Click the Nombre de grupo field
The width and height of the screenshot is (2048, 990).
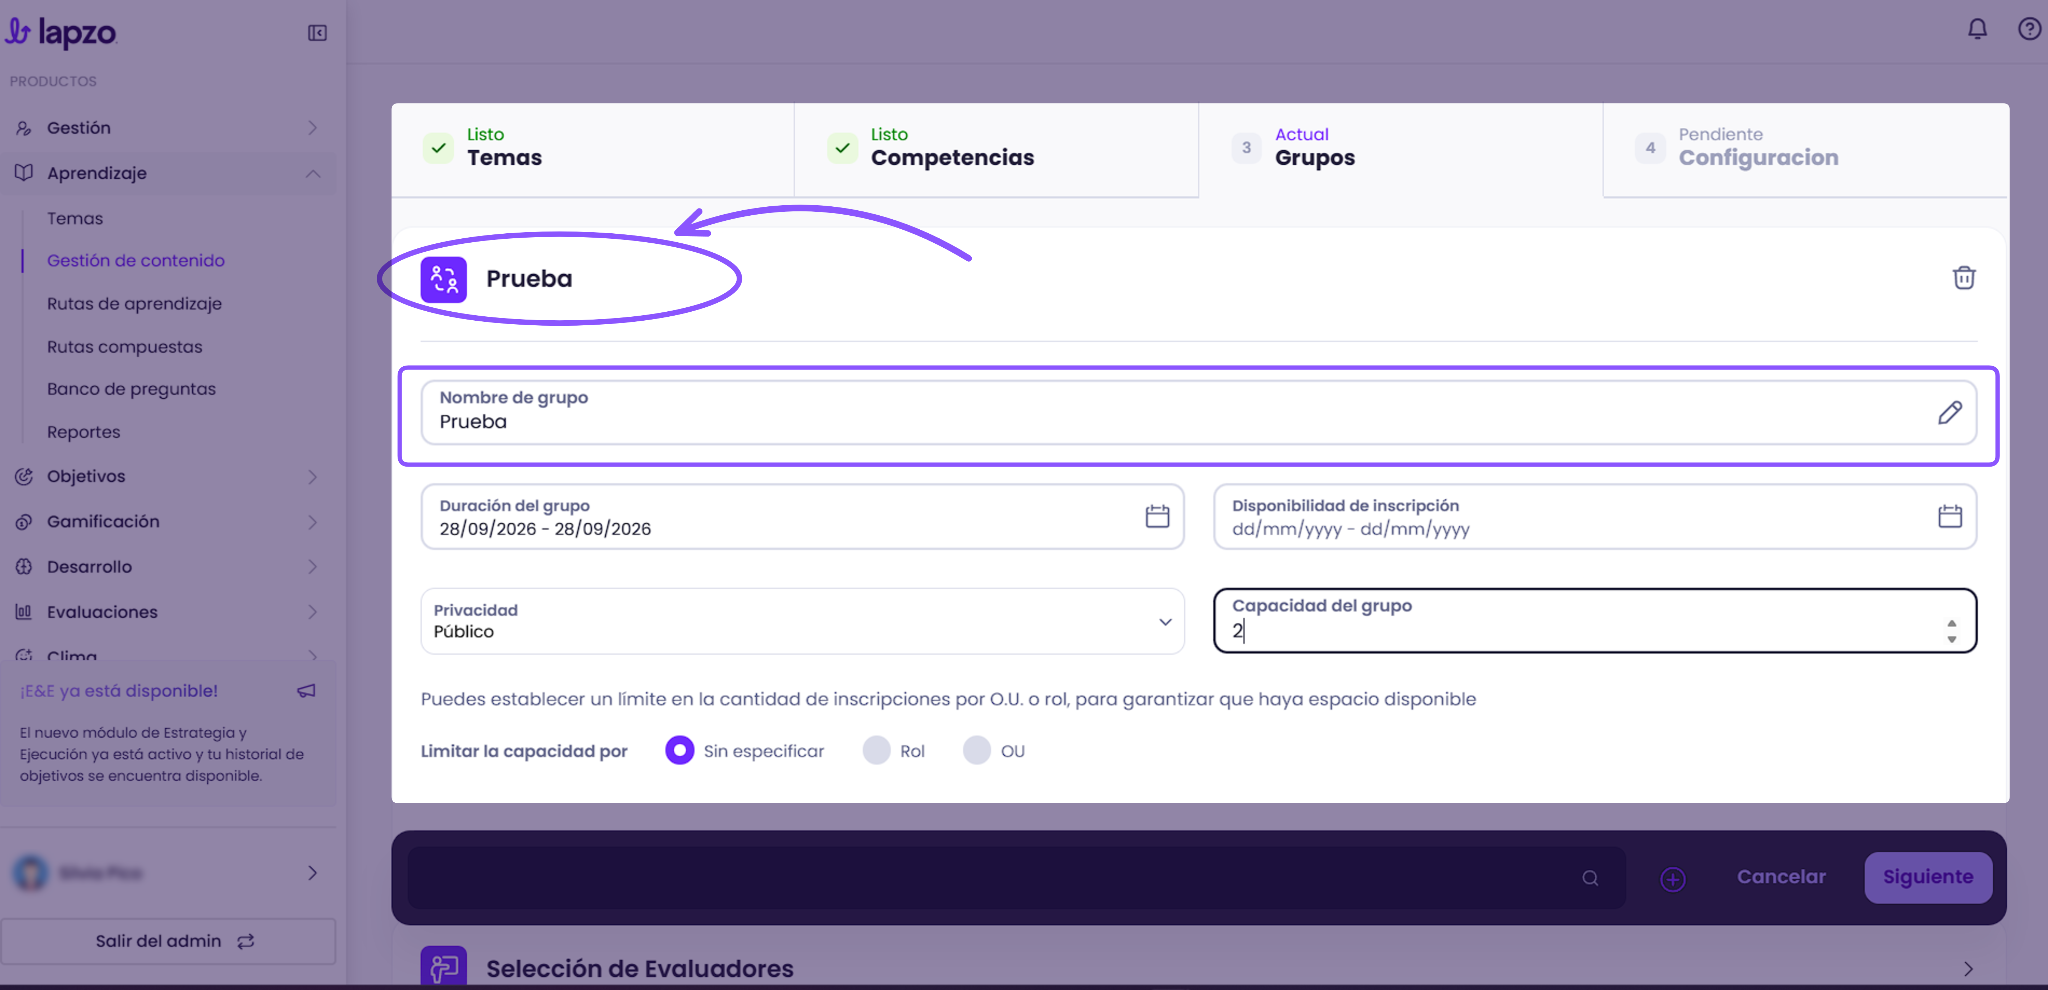pos(1198,412)
